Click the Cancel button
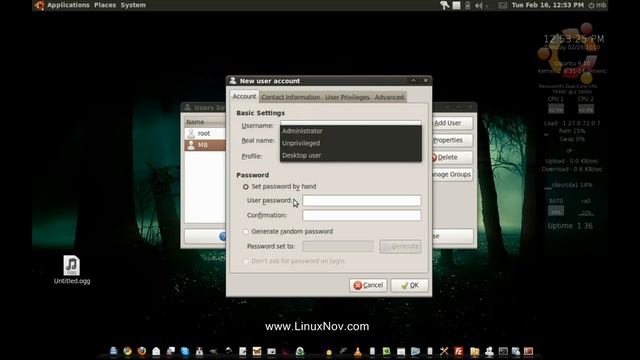Image resolution: width=640 pixels, height=360 pixels. (368, 285)
